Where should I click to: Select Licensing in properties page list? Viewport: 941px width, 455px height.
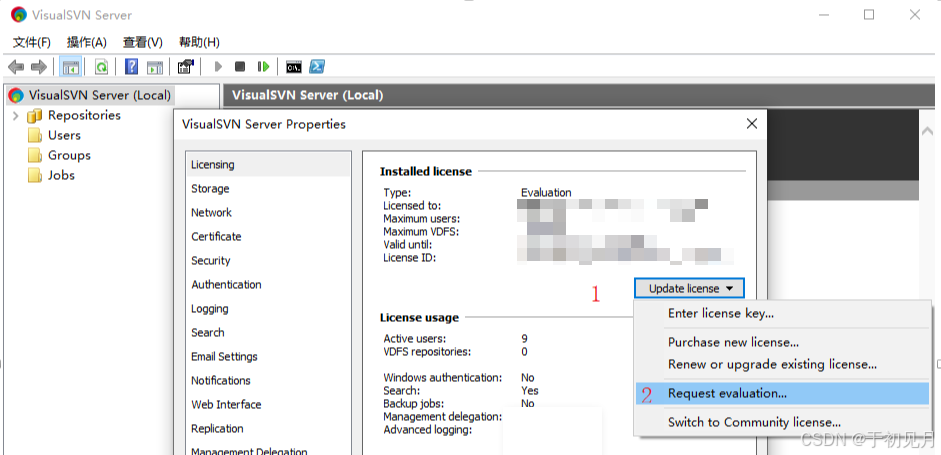point(268,164)
